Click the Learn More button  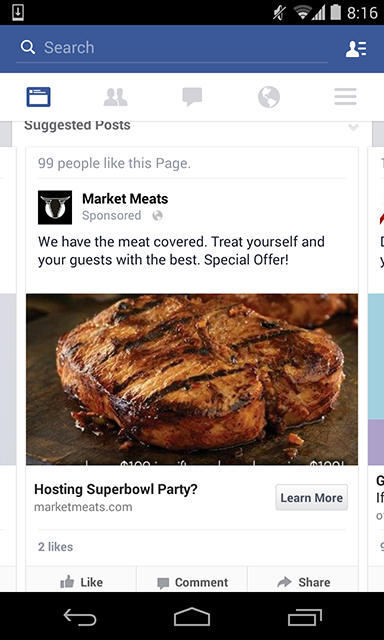click(312, 498)
